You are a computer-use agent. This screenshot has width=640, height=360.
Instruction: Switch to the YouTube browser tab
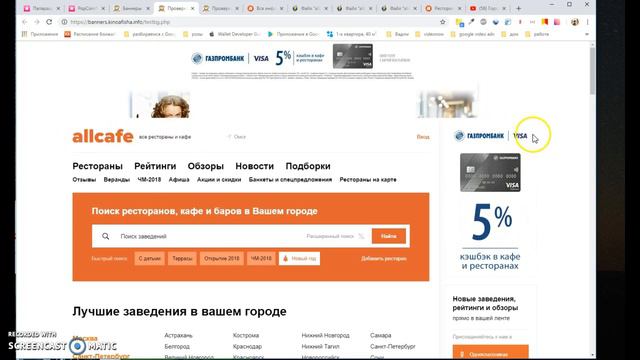coord(488,8)
